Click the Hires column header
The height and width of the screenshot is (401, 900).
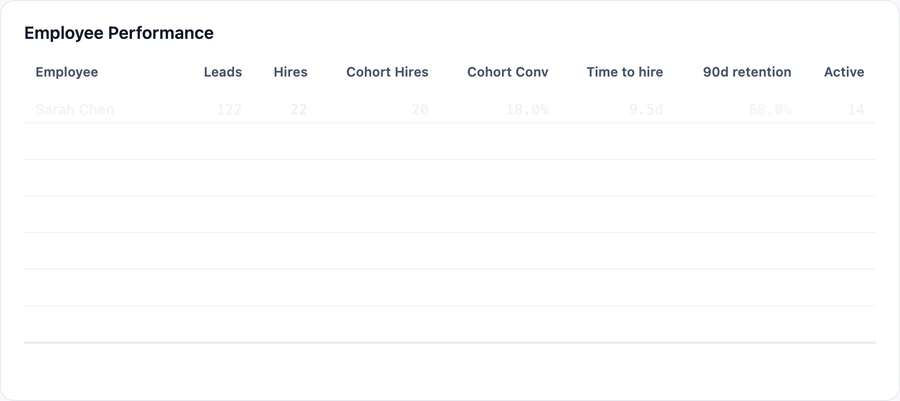click(x=290, y=72)
